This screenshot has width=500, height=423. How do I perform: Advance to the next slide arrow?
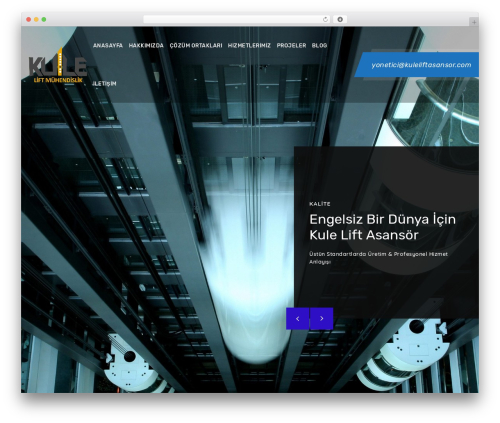coord(322,319)
